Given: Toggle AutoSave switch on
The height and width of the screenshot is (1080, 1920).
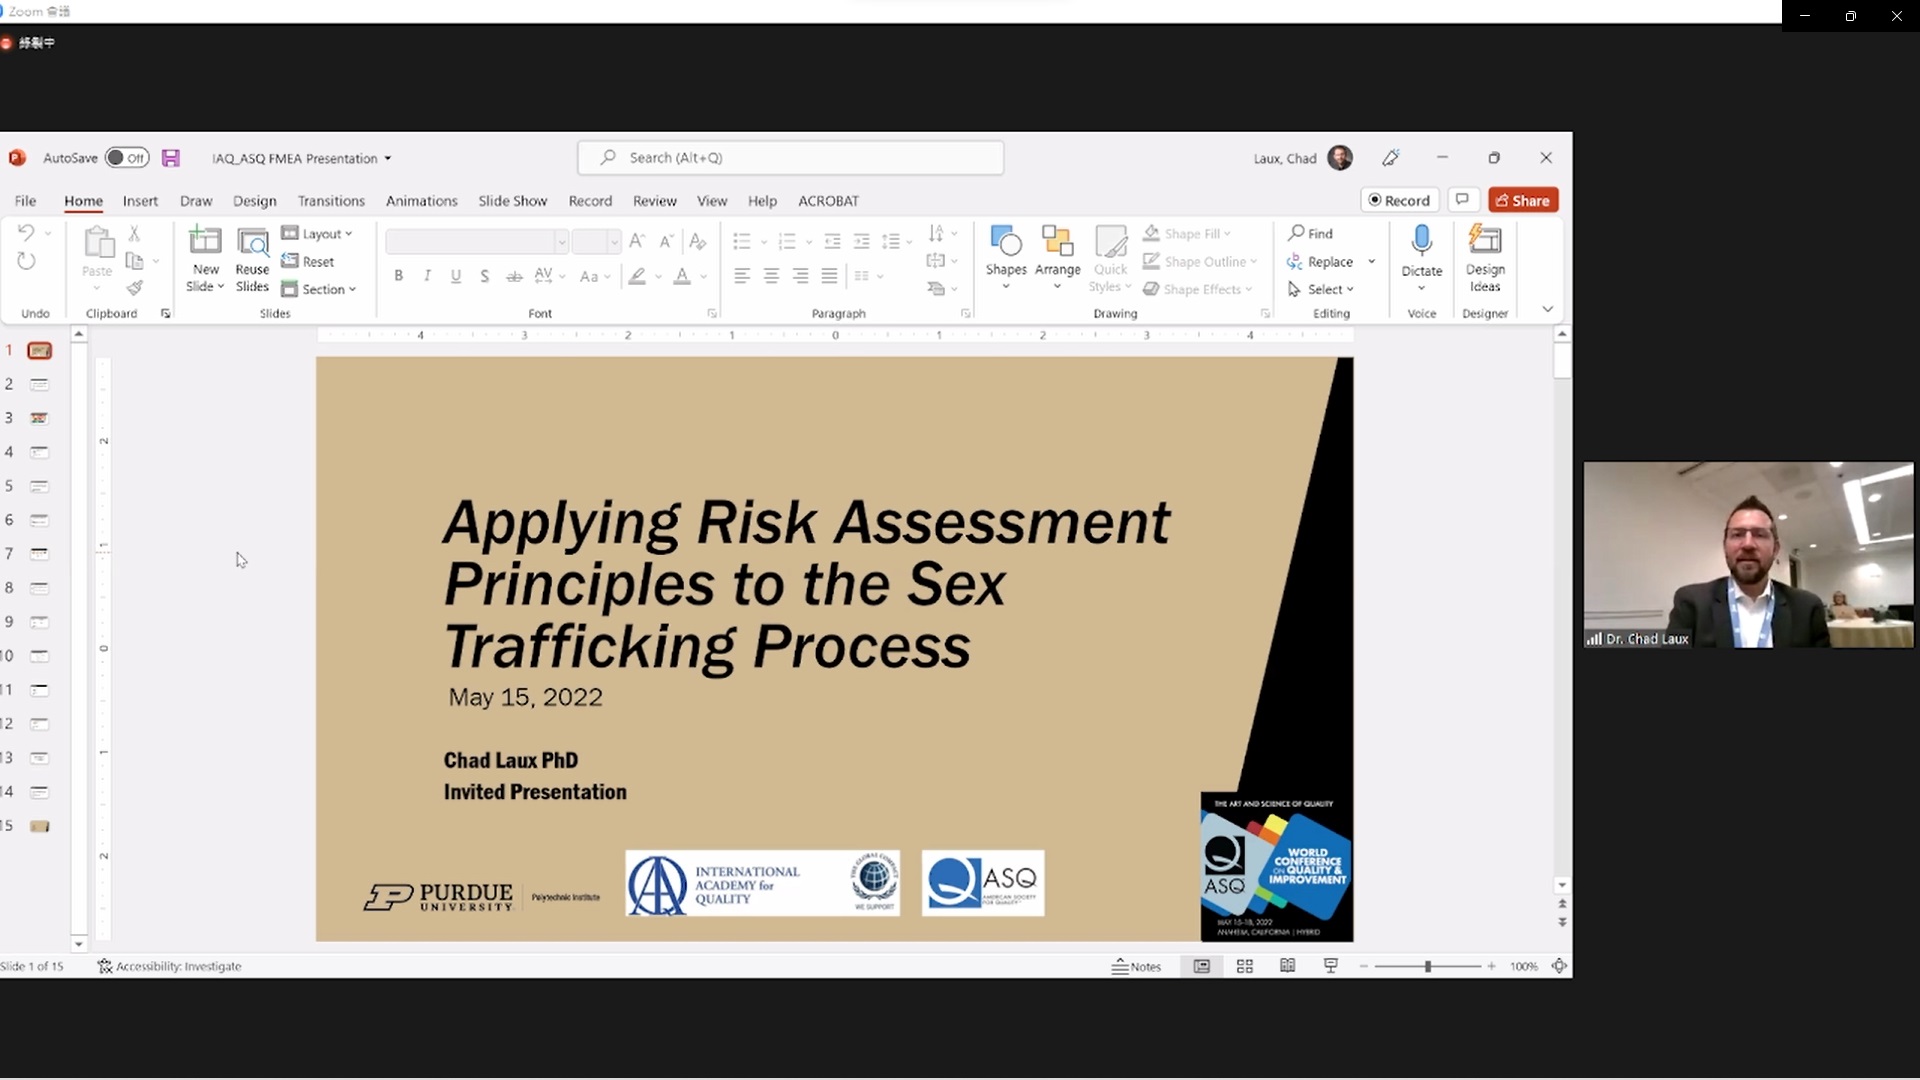Looking at the screenshot, I should (127, 158).
